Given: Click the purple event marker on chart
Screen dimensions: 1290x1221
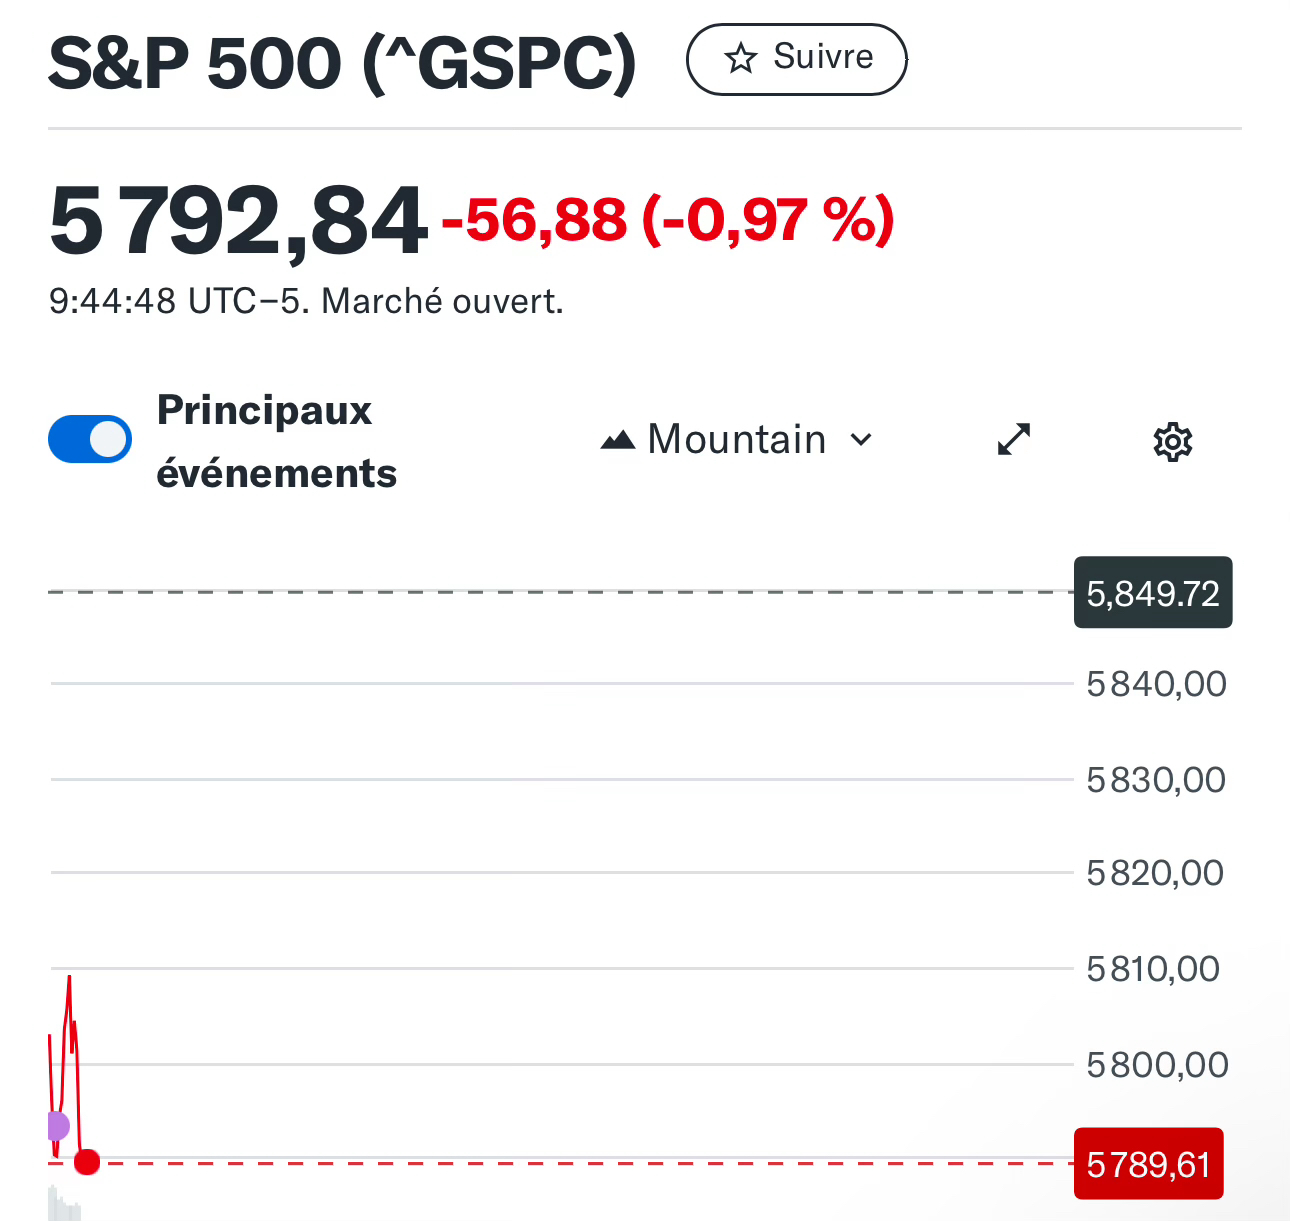Looking at the screenshot, I should coord(57,1126).
